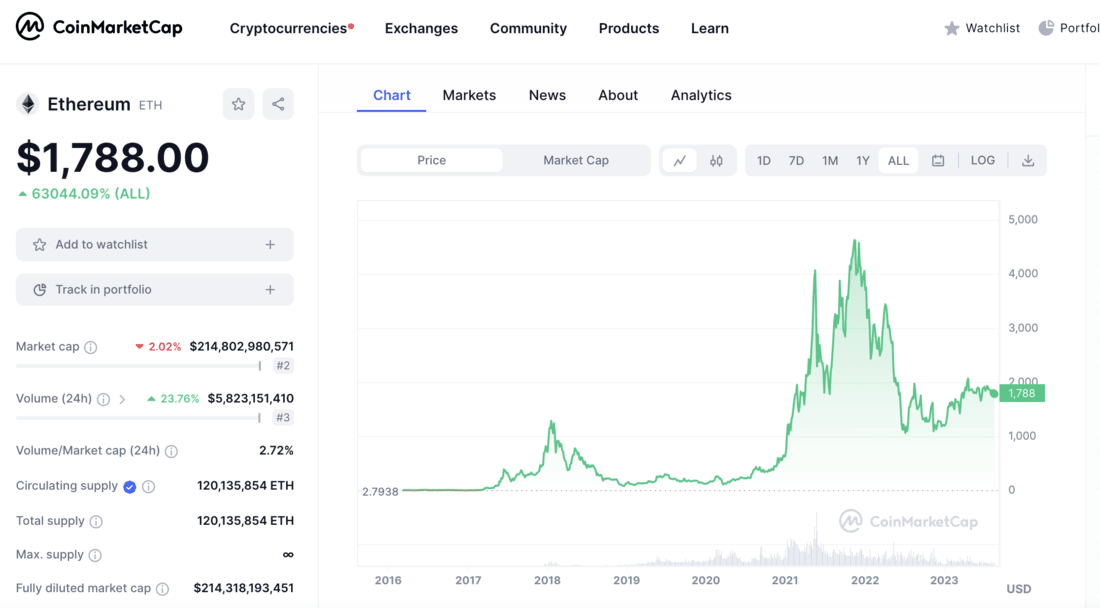The height and width of the screenshot is (608, 1100).
Task: Click the Ethereum coin logo icon
Action: pos(28,104)
